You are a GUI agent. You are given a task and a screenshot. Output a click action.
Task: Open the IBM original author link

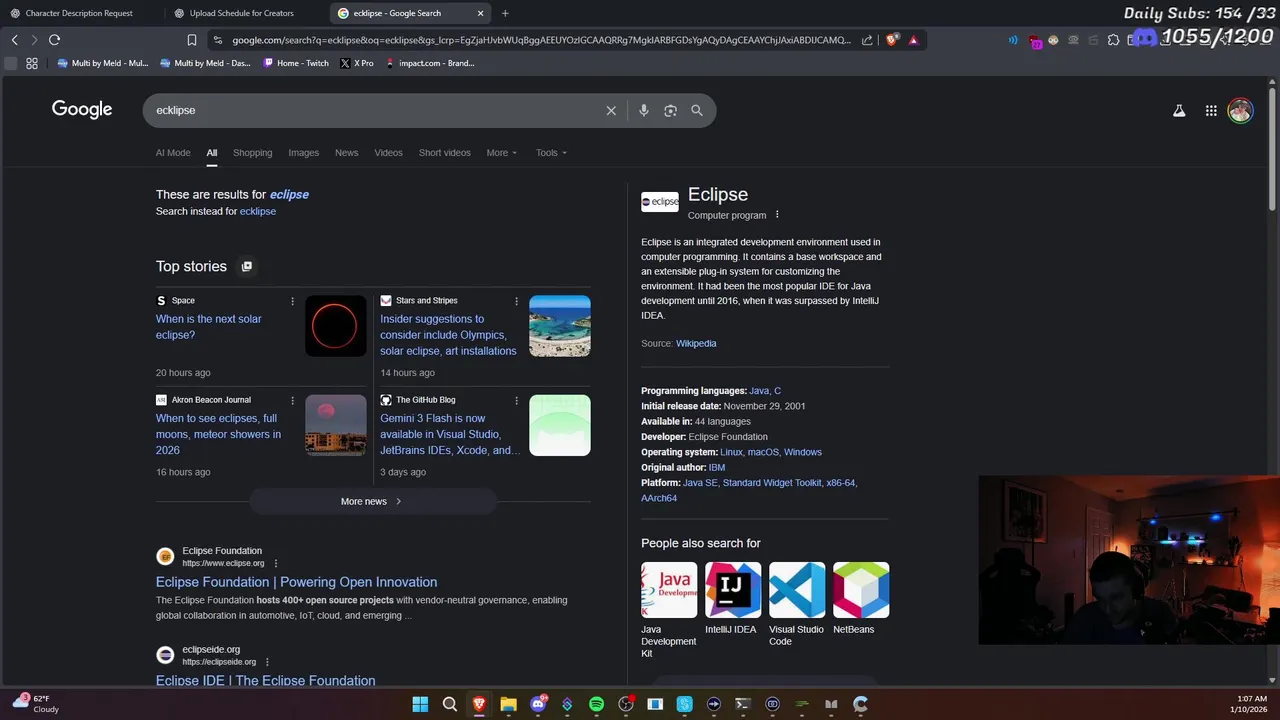pos(716,467)
